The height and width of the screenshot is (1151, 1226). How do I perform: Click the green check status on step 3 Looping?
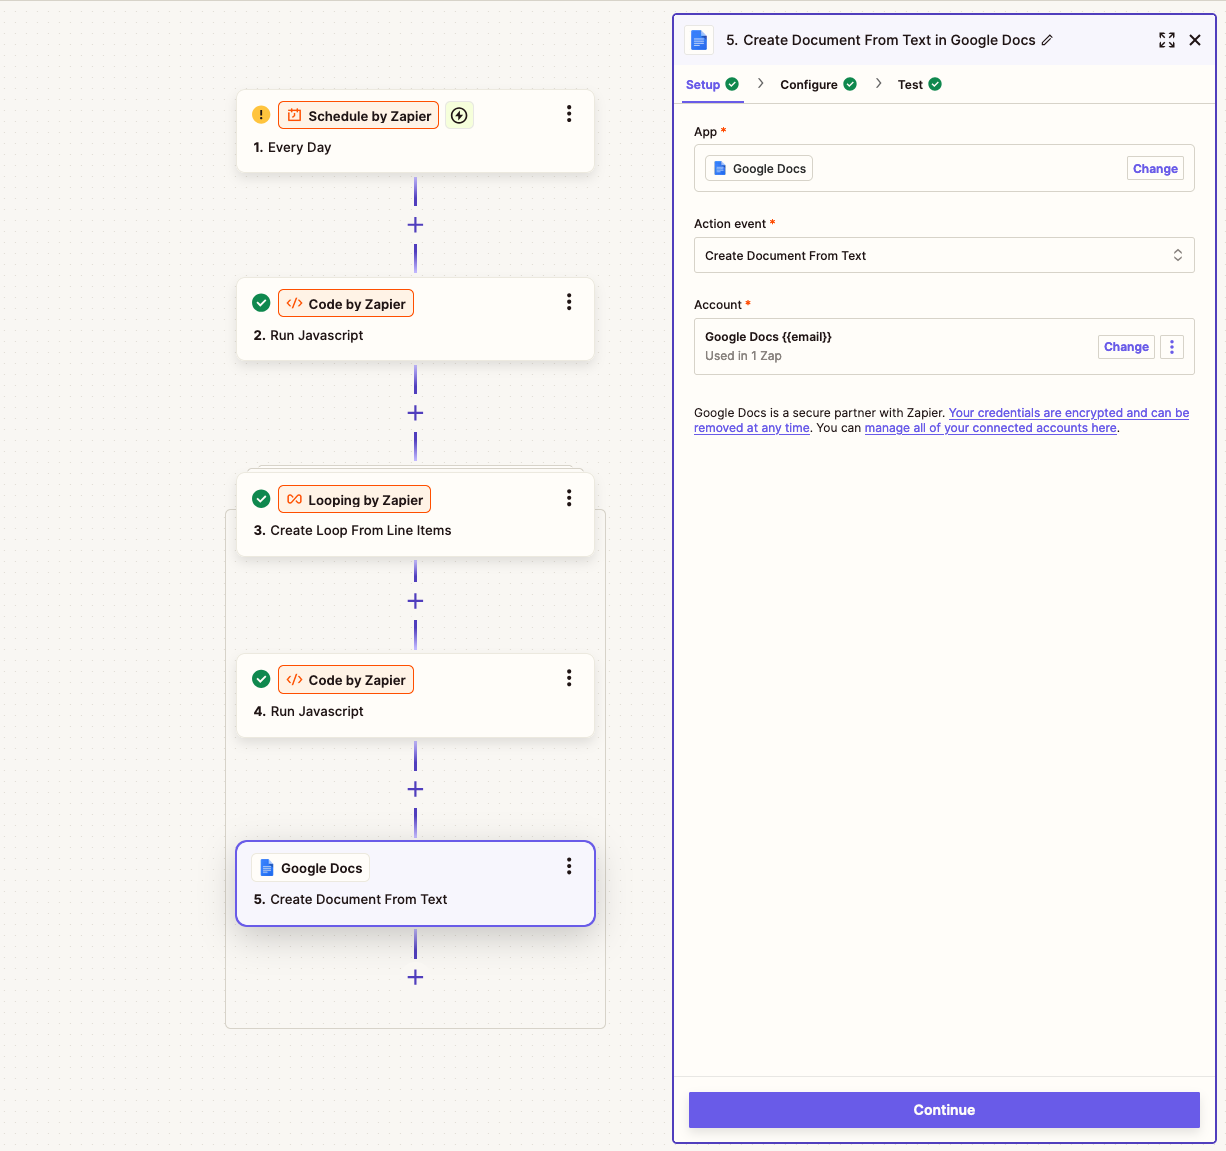(261, 499)
